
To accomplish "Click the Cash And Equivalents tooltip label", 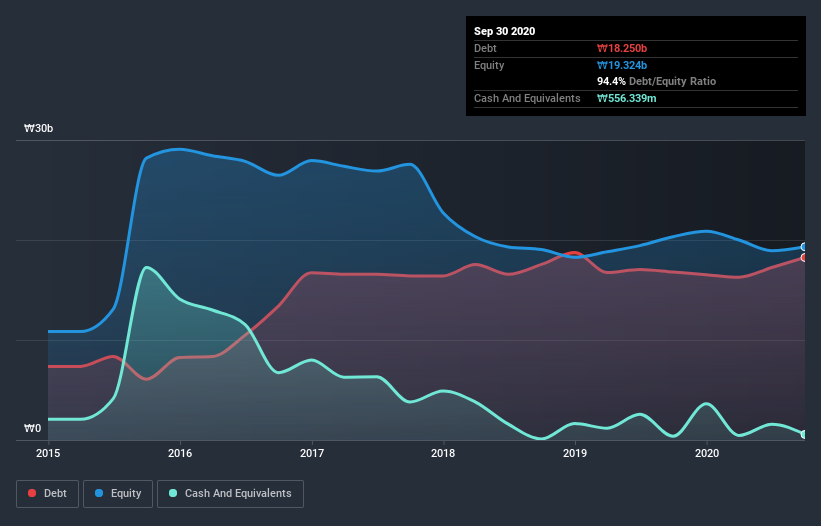I will [527, 99].
